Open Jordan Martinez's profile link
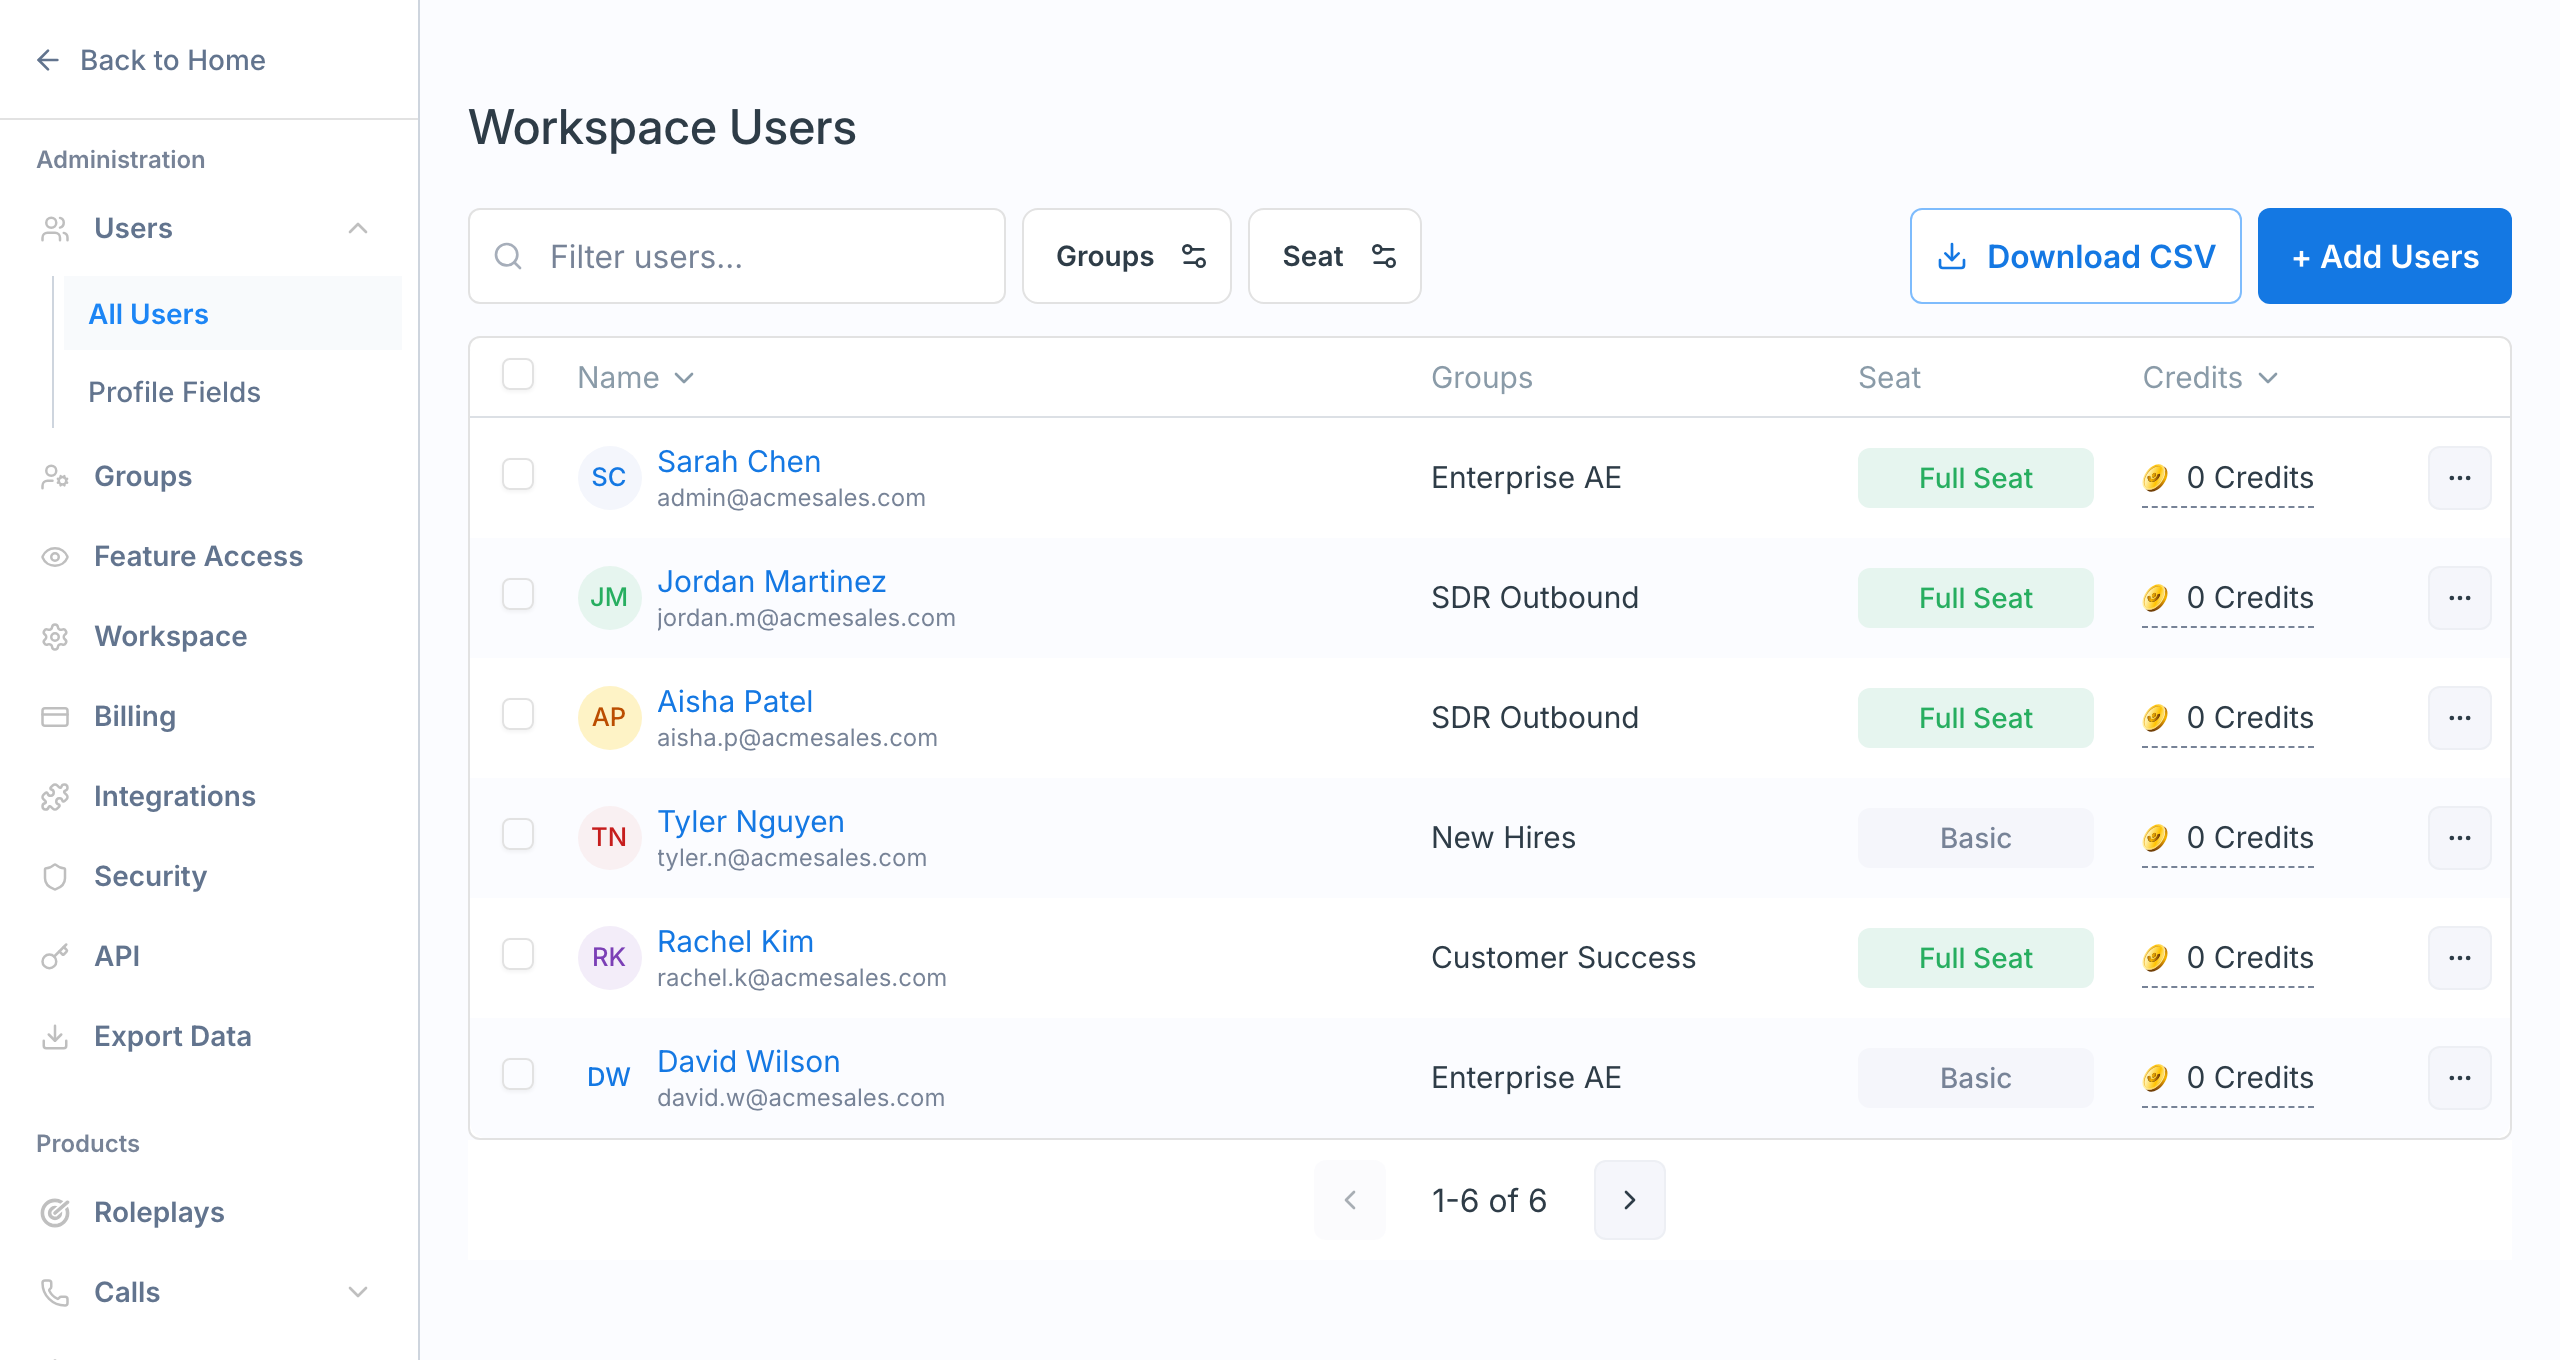This screenshot has width=2560, height=1360. (772, 582)
